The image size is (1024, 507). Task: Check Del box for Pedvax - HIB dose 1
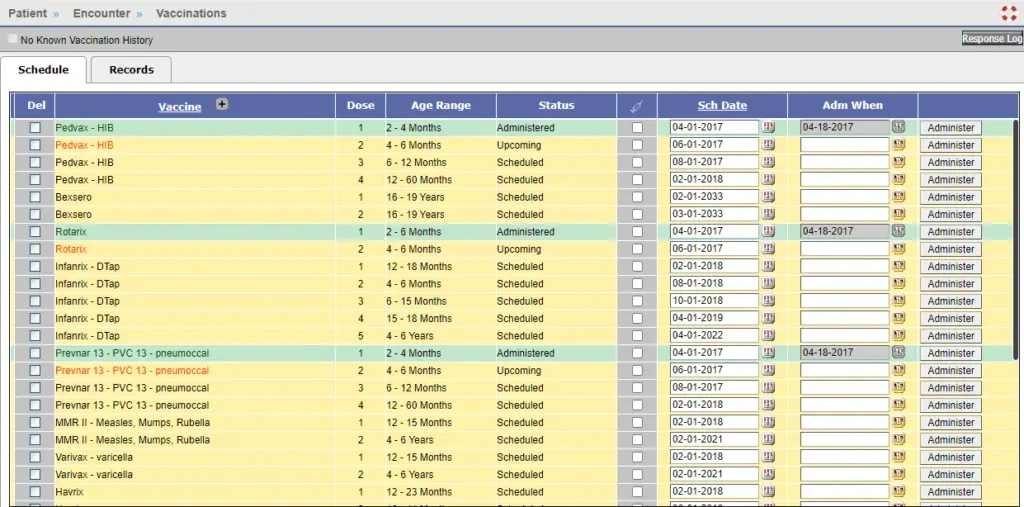pyautogui.click(x=35, y=127)
